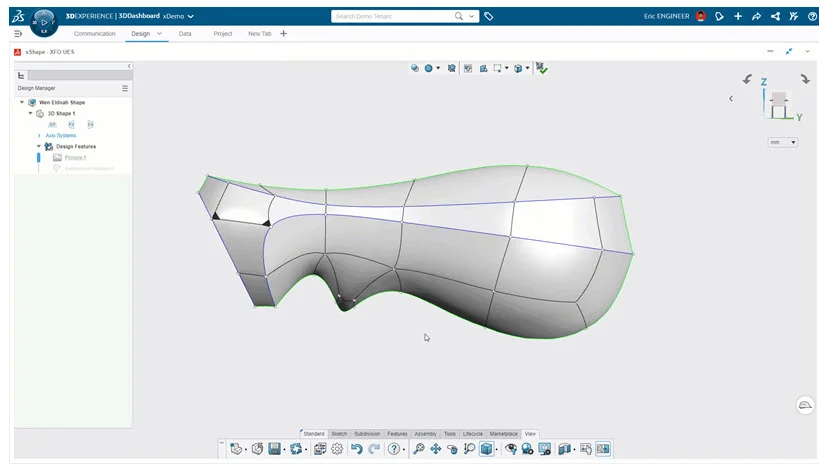Select Picture.1 in the design tree
819x464 pixels.
(75, 157)
